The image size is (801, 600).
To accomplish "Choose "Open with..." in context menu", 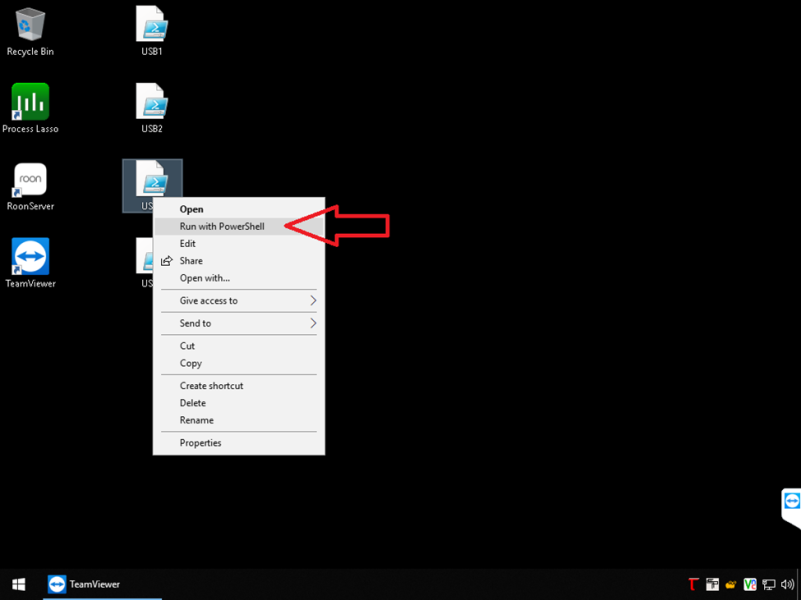I will pyautogui.click(x=204, y=278).
